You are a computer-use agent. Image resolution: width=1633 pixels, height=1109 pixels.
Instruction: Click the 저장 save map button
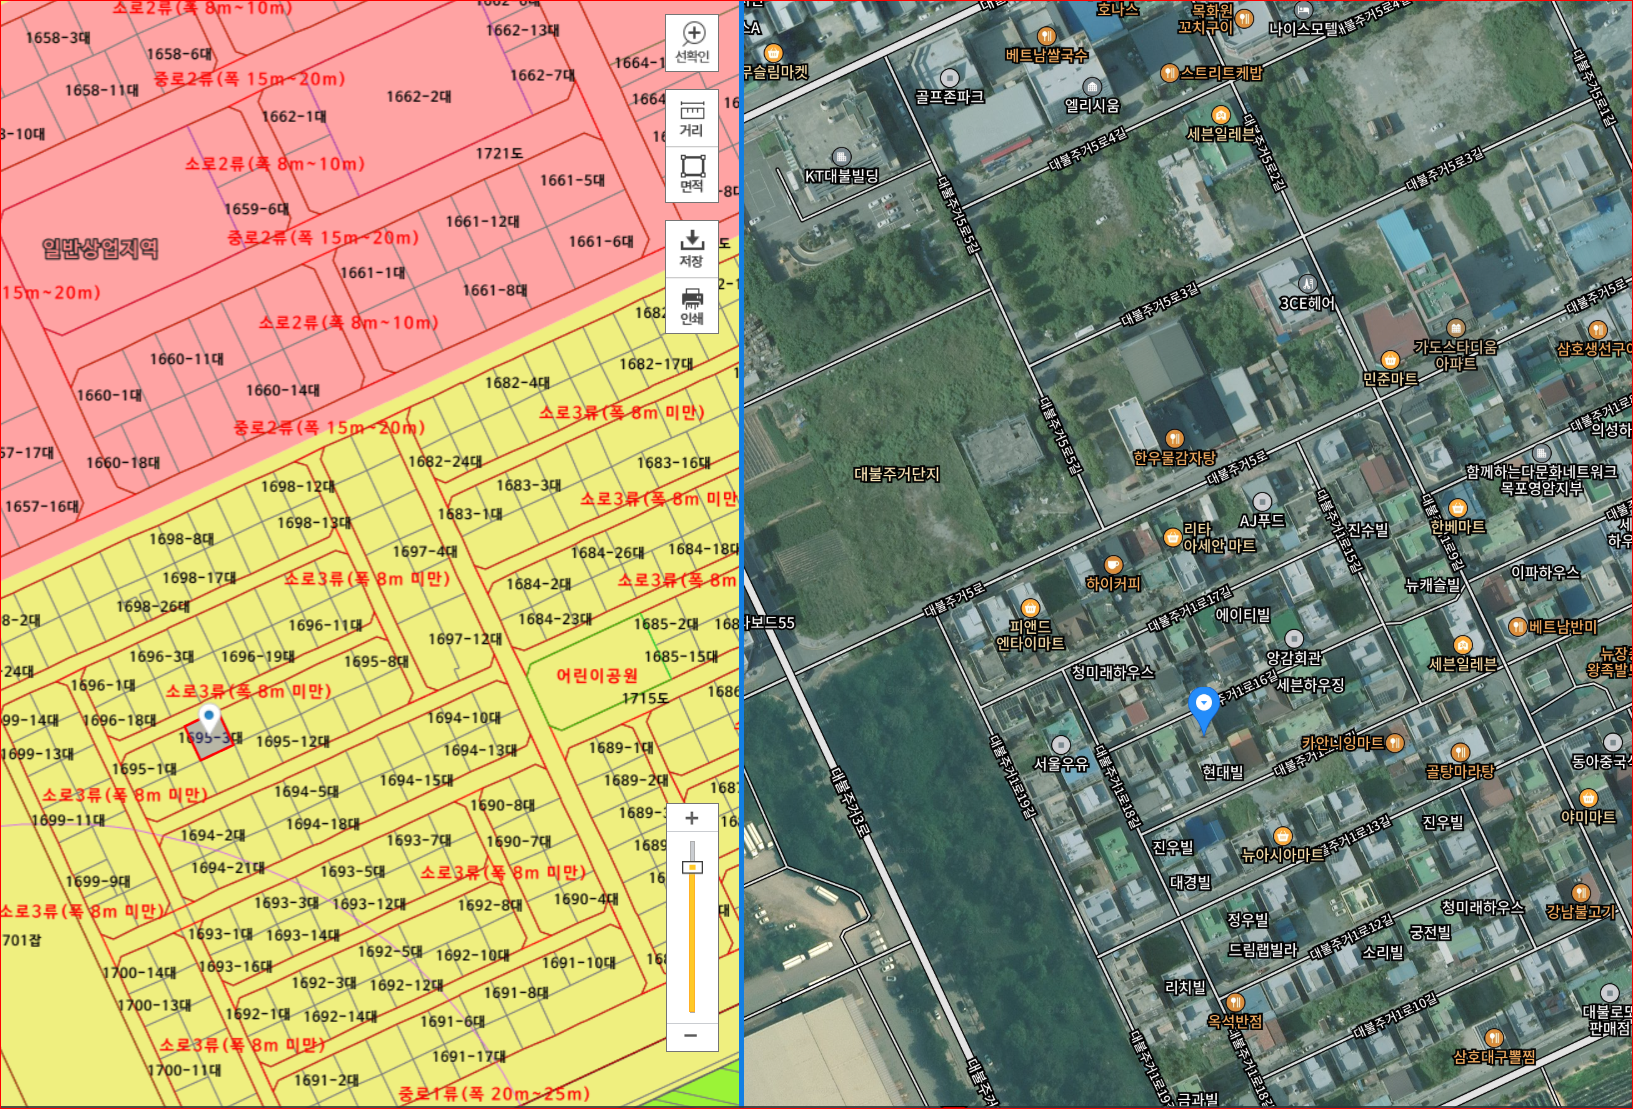click(x=692, y=249)
